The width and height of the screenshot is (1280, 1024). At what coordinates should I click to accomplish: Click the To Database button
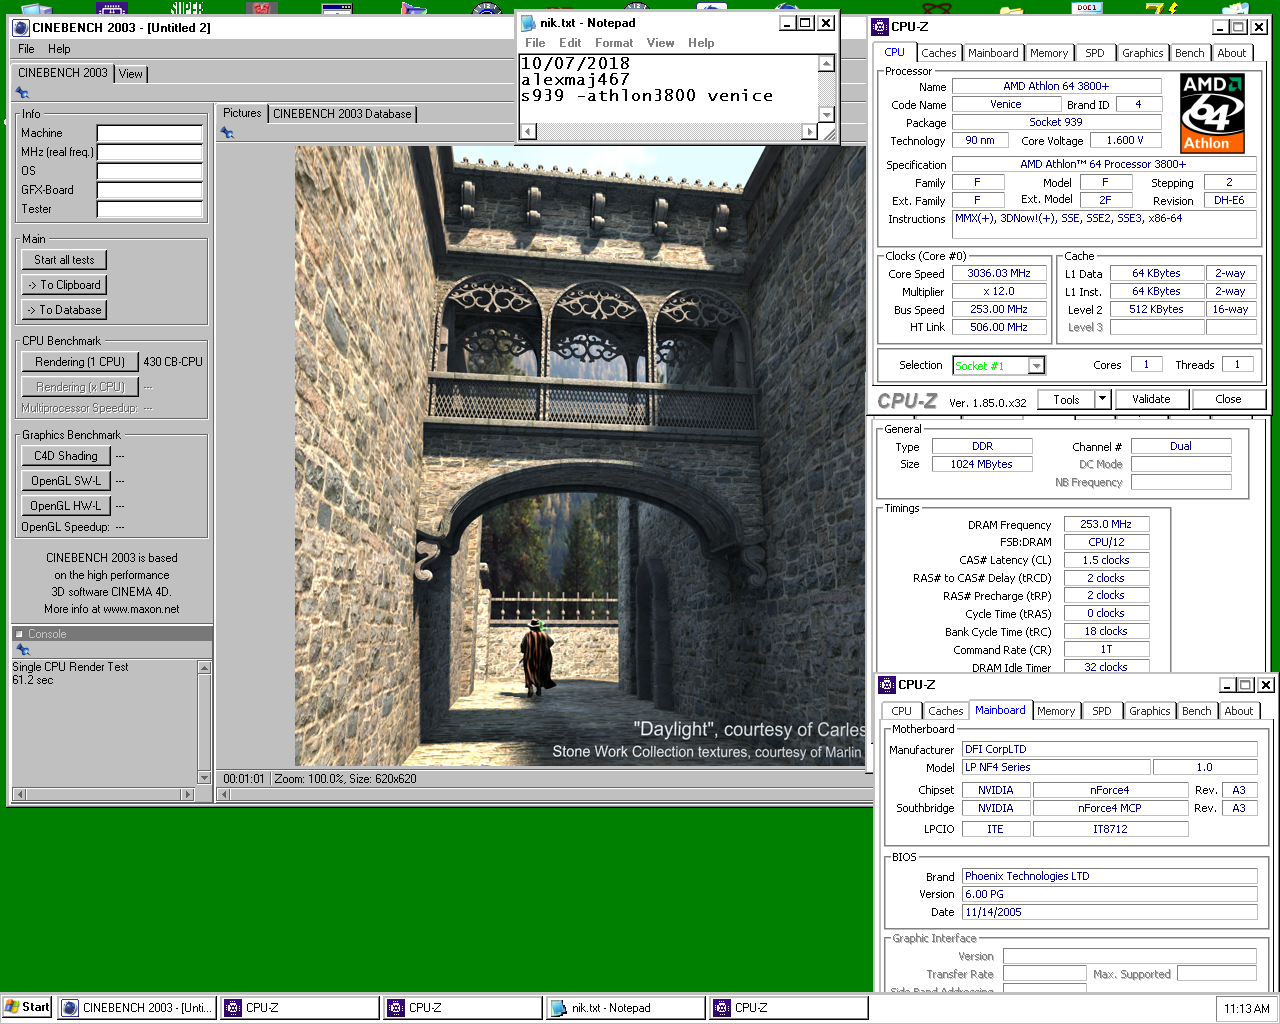pos(64,310)
